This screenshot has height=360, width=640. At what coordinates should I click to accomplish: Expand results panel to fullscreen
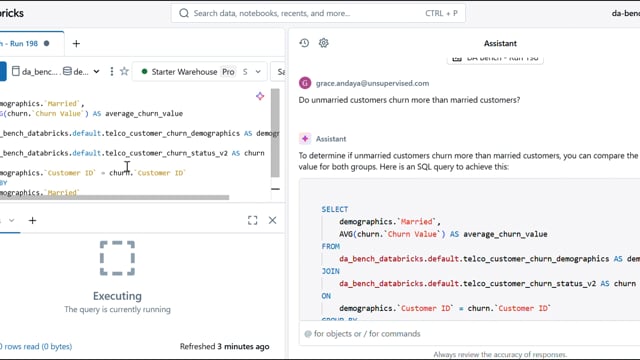[253, 220]
